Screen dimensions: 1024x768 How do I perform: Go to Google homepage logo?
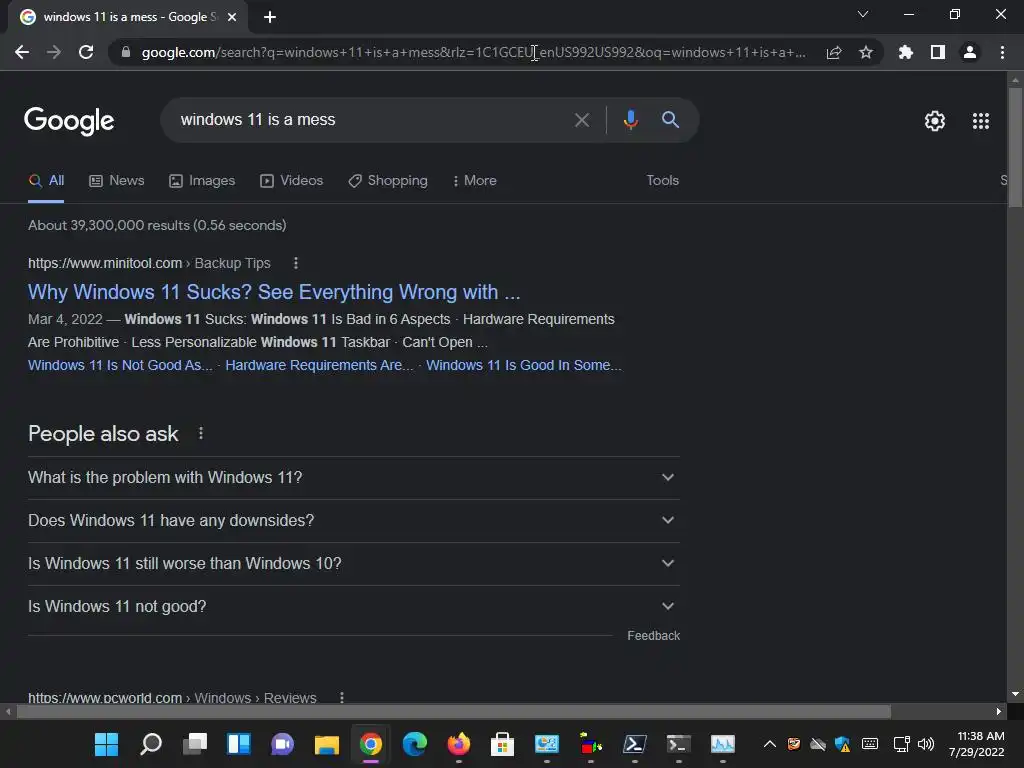(x=69, y=121)
